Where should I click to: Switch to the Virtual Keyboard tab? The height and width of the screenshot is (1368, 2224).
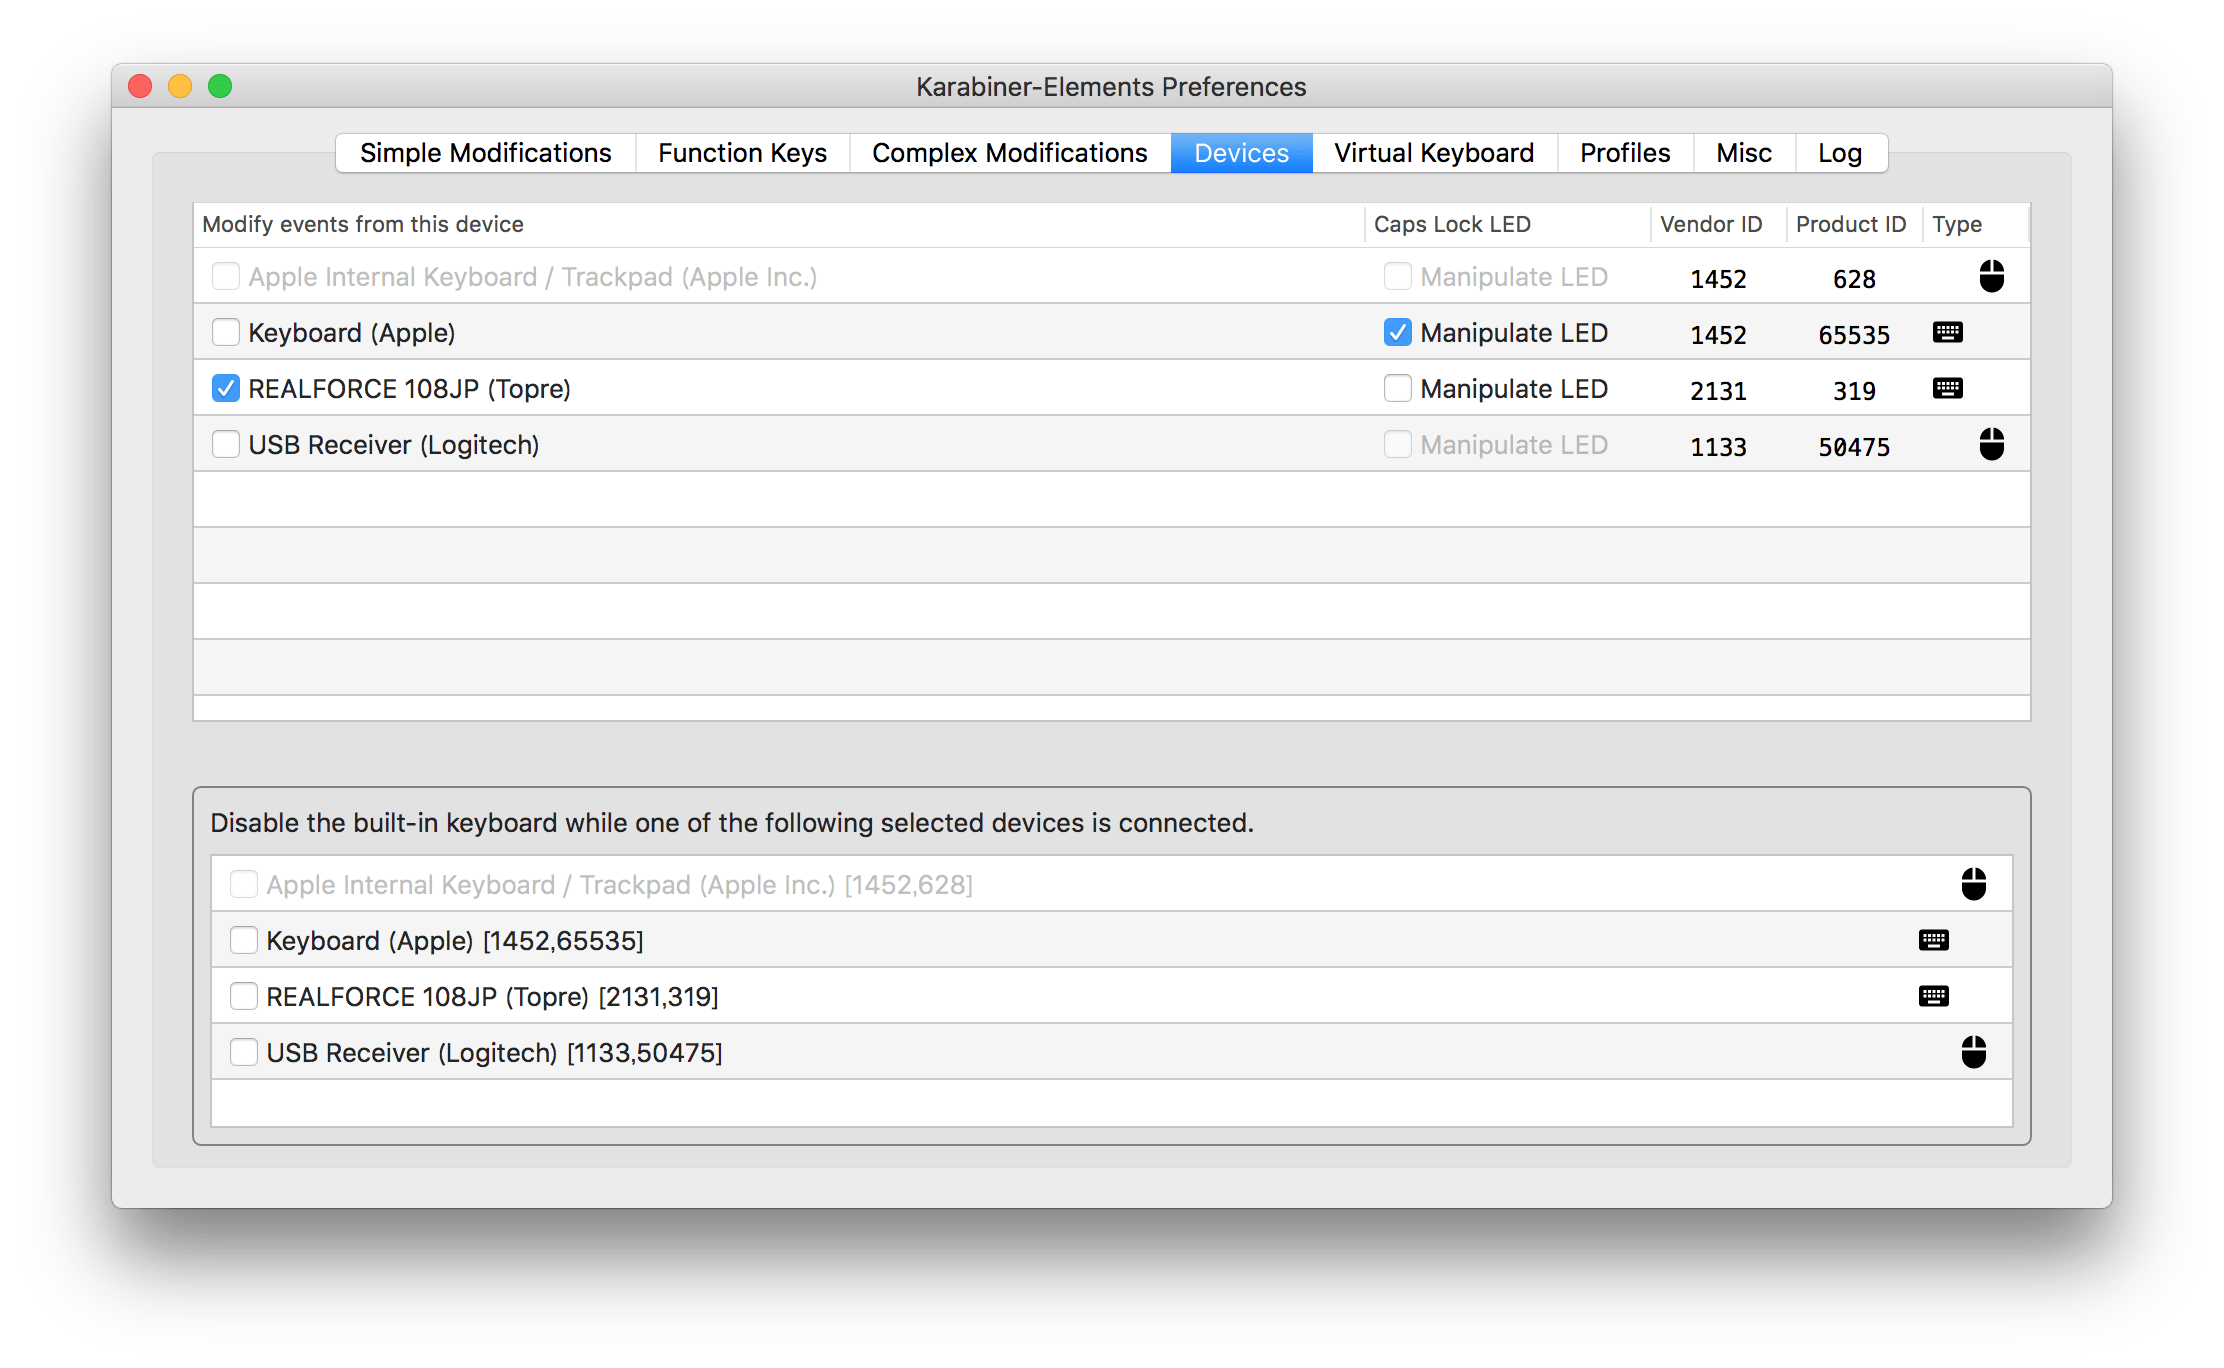[x=1434, y=153]
